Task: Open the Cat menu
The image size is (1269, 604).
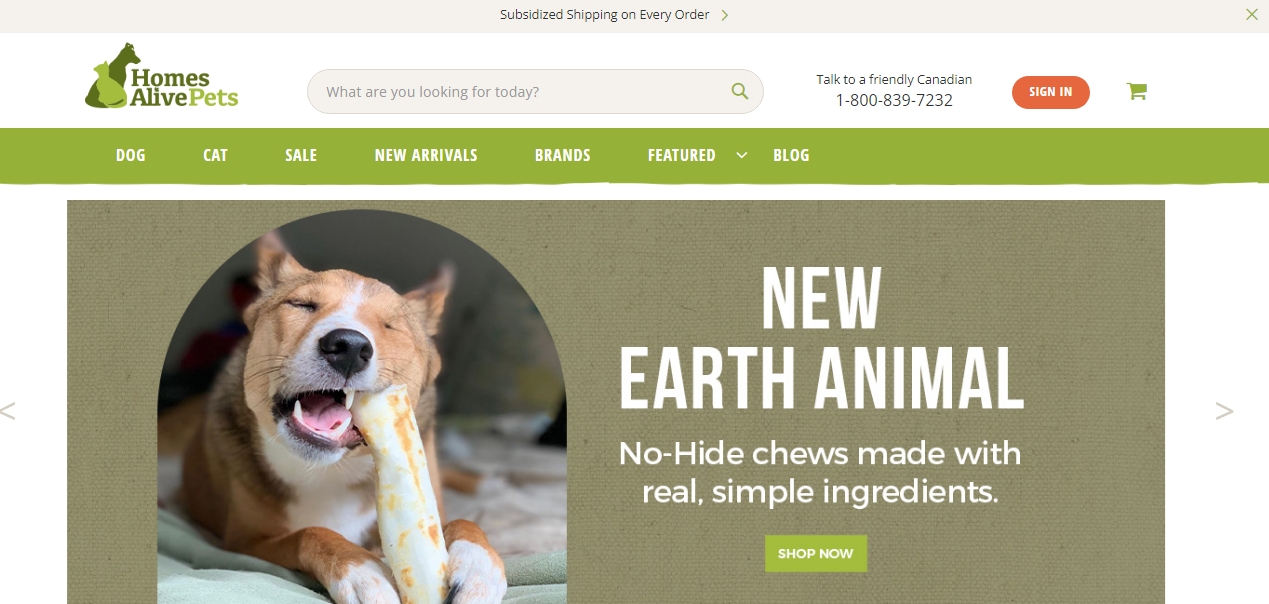Action: [x=215, y=155]
